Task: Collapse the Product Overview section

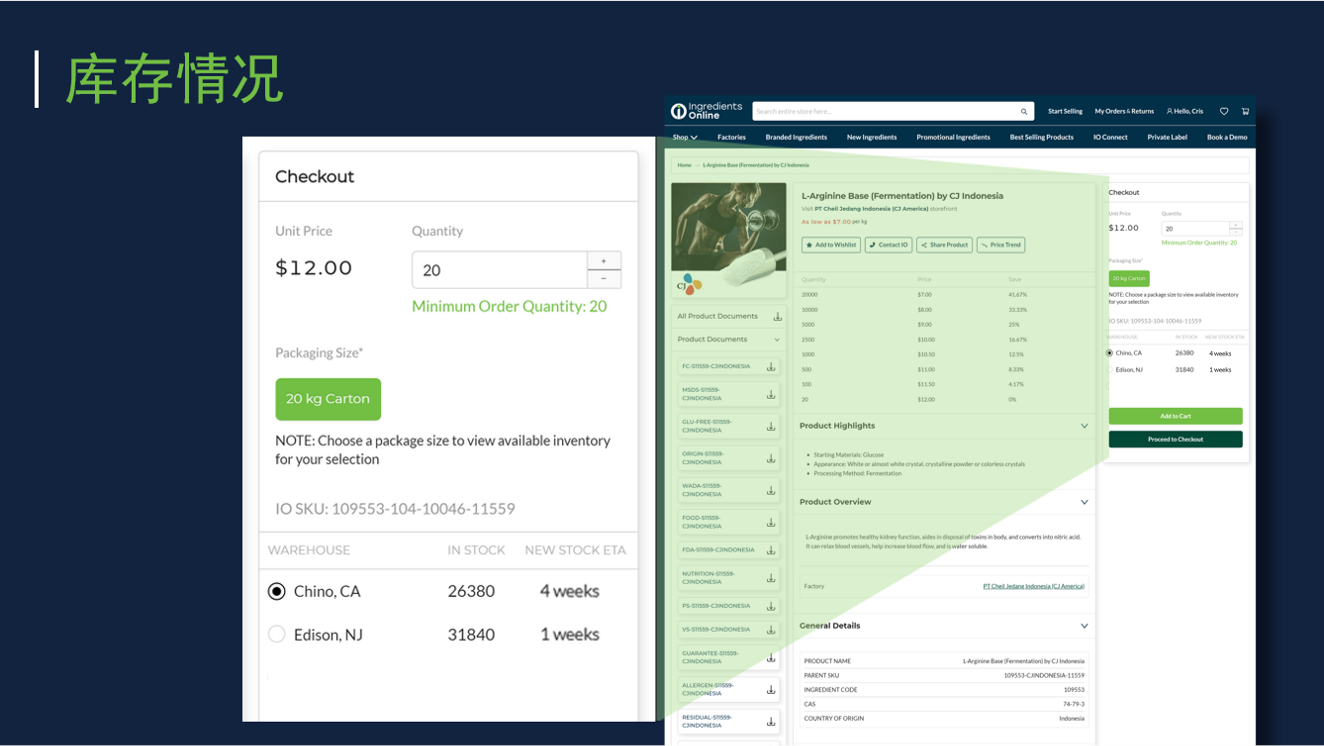Action: tap(1084, 502)
